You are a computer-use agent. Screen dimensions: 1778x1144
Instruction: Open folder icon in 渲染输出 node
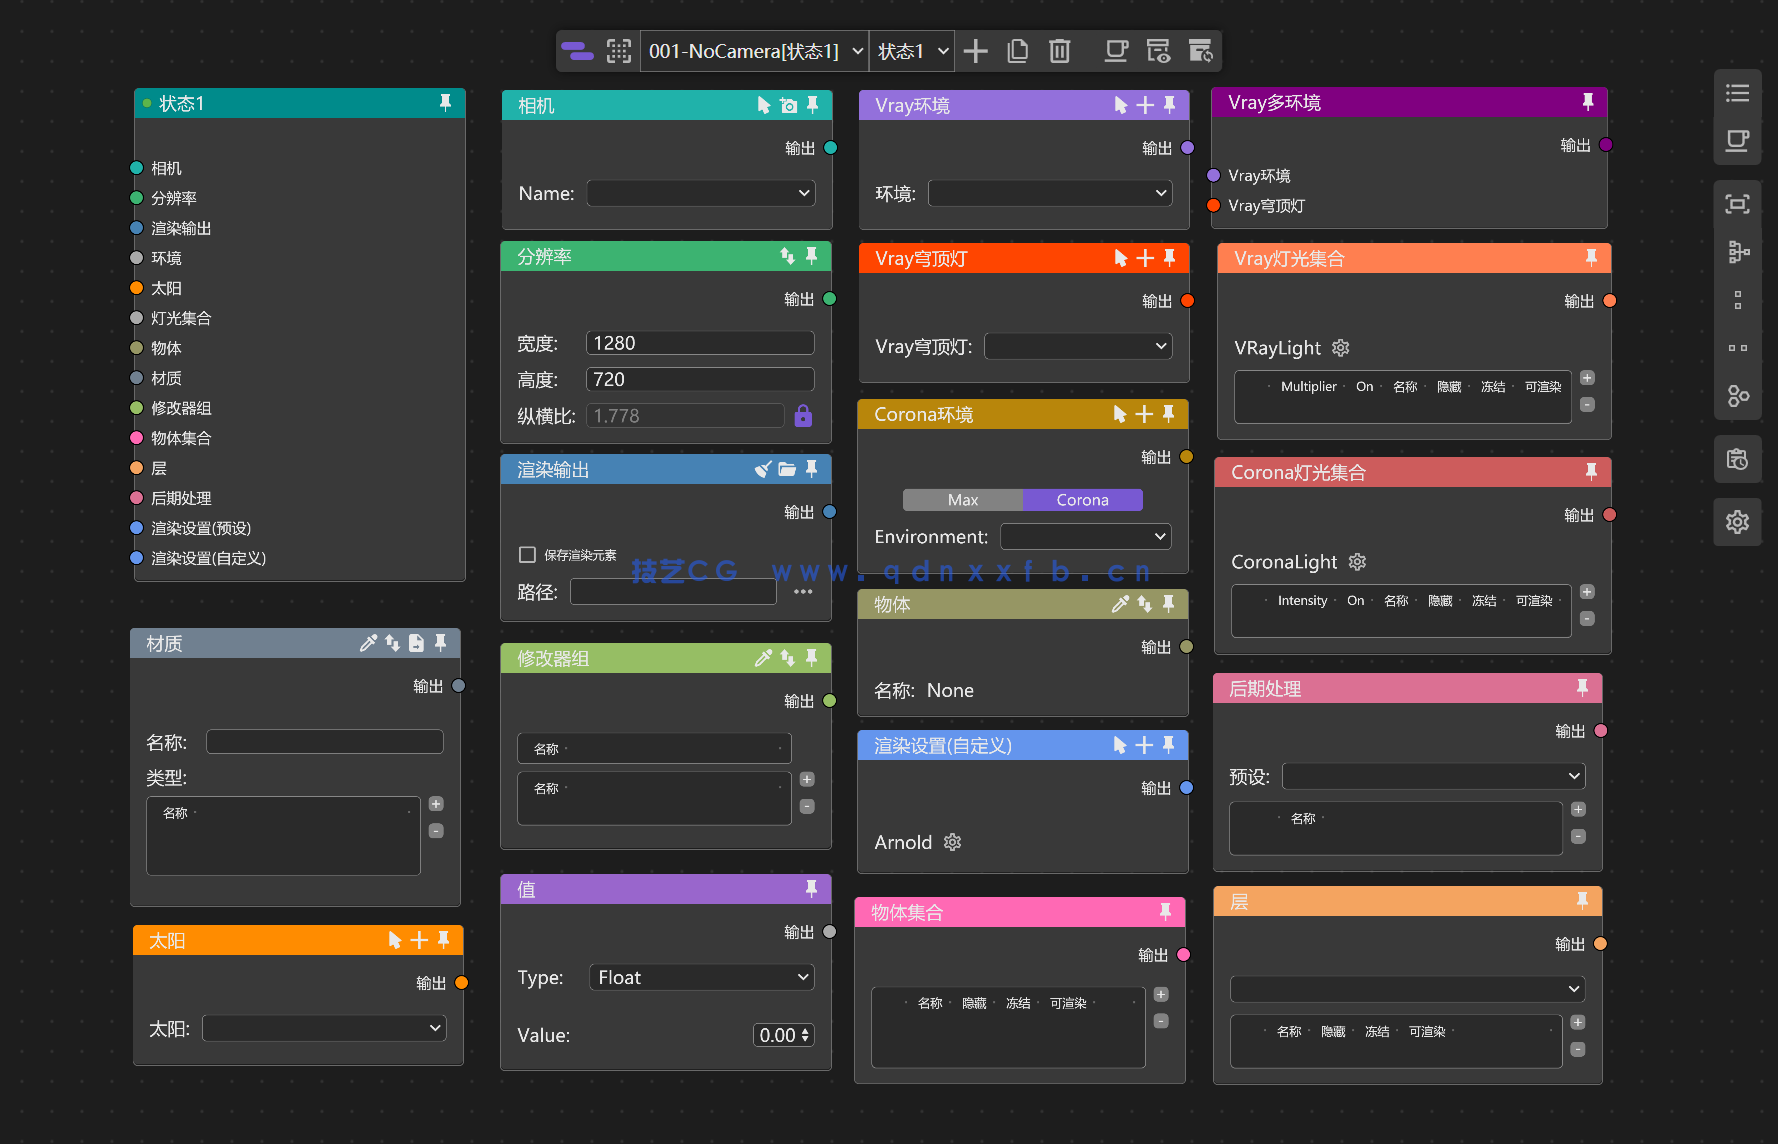tap(787, 469)
